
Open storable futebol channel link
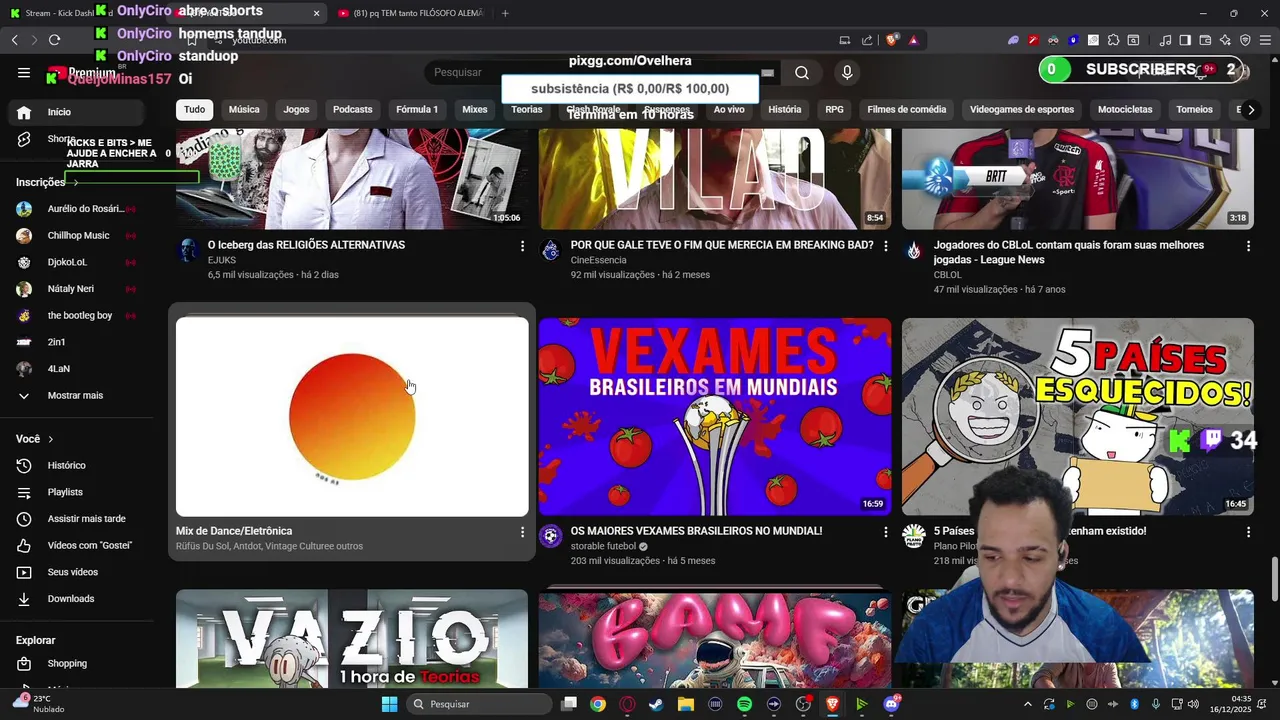pyautogui.click(x=603, y=546)
